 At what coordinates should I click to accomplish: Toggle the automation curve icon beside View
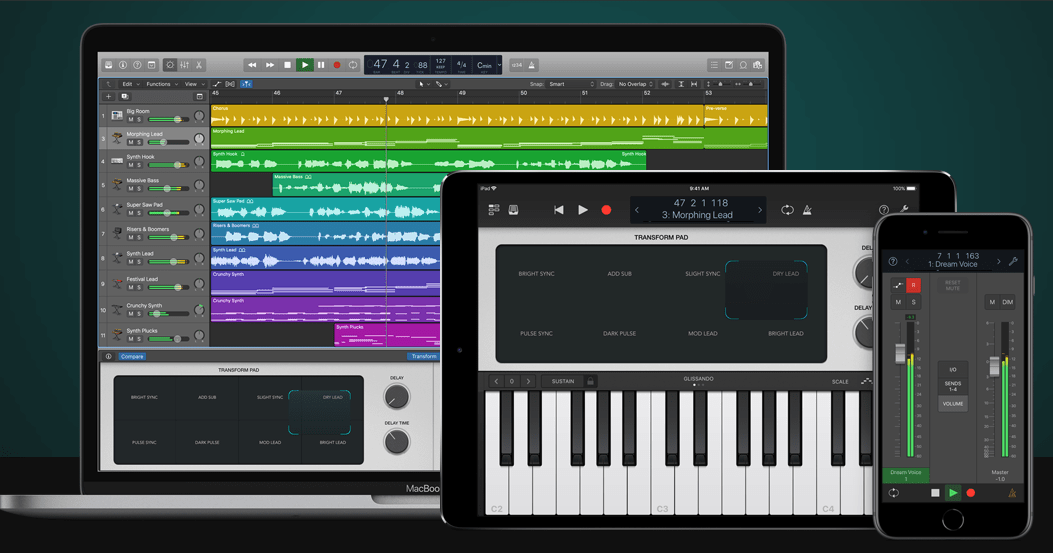point(217,84)
